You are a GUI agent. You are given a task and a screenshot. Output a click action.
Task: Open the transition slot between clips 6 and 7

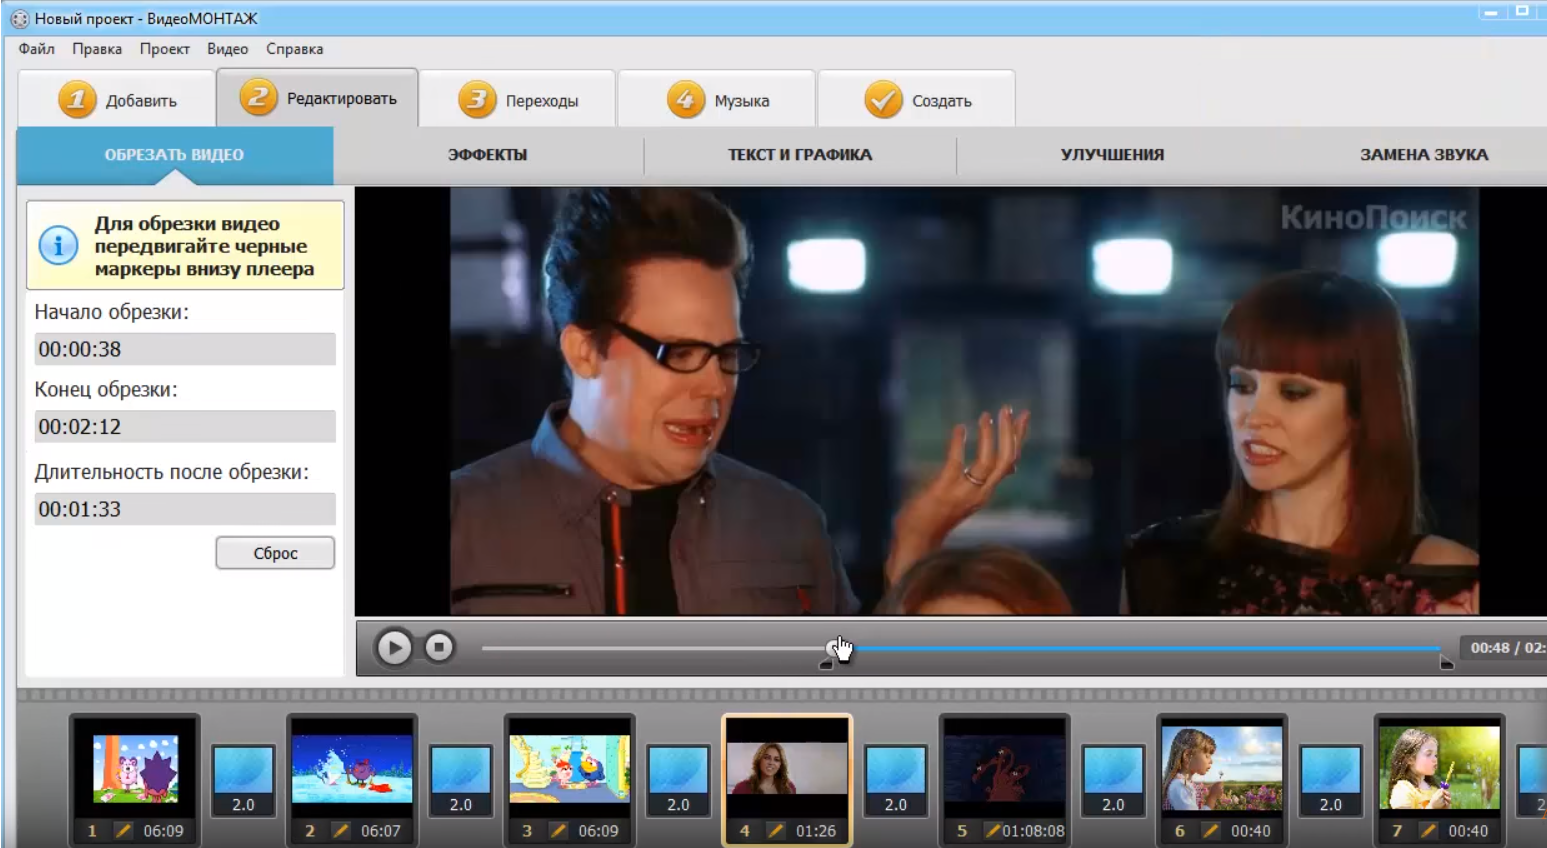[x=1331, y=781]
